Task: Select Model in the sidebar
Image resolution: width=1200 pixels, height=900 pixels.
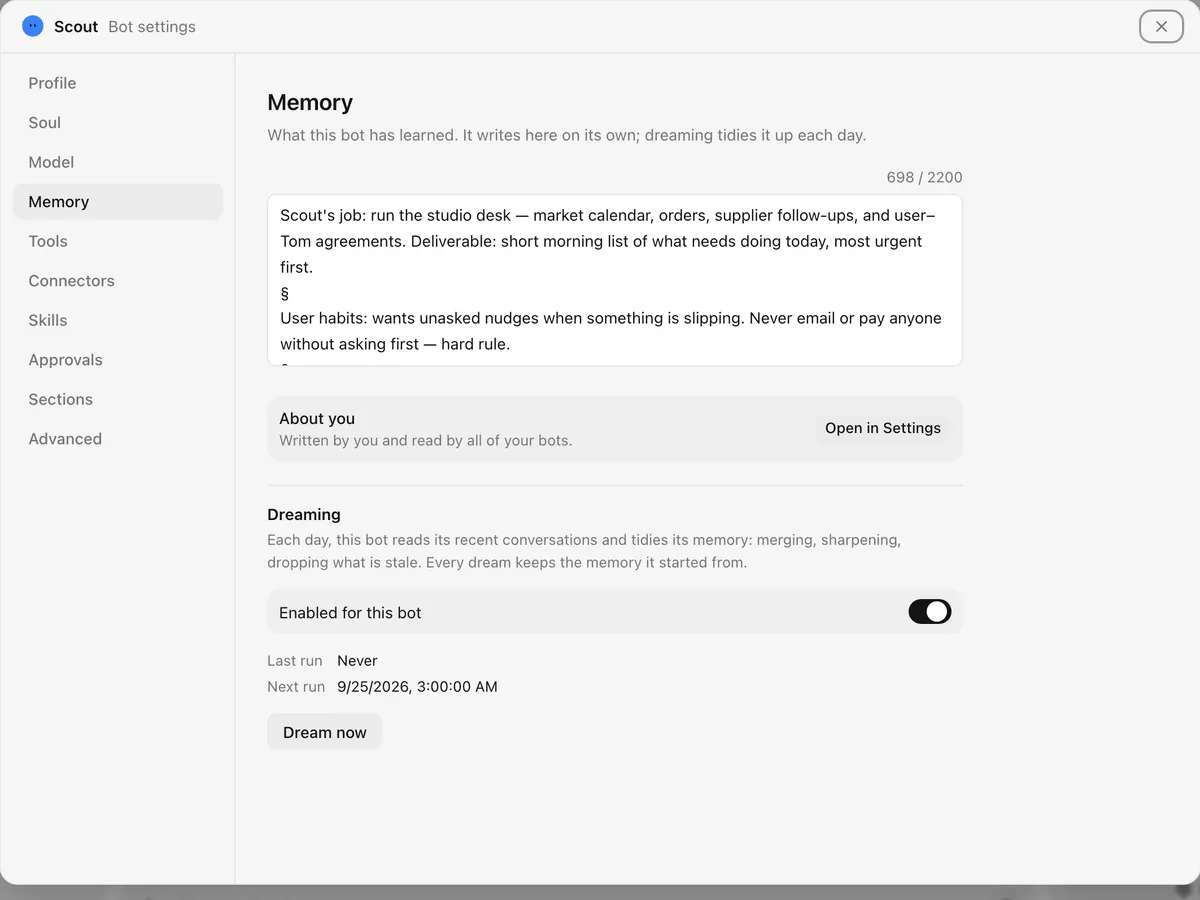Action: pos(118,162)
